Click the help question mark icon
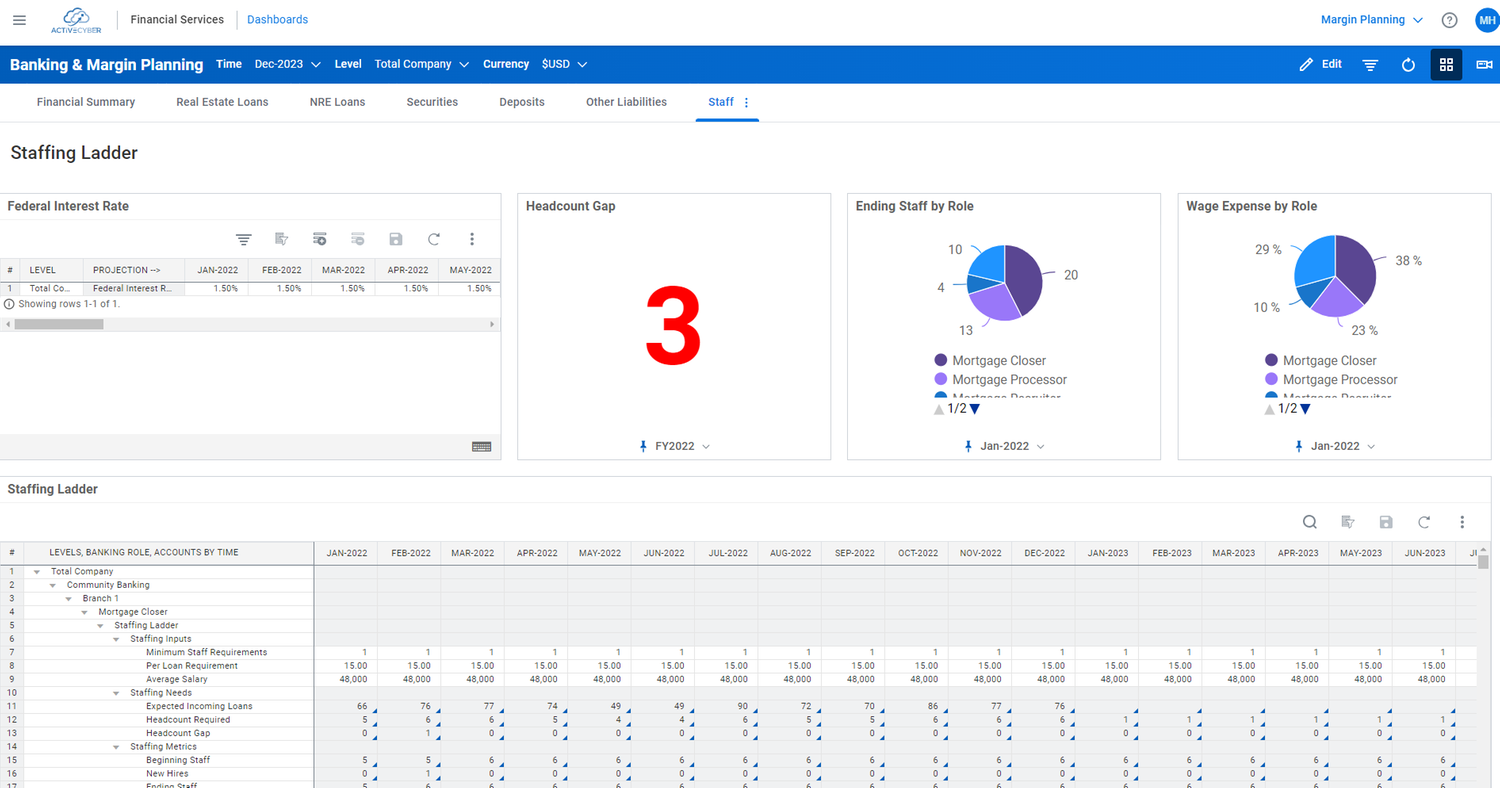 (x=1449, y=19)
